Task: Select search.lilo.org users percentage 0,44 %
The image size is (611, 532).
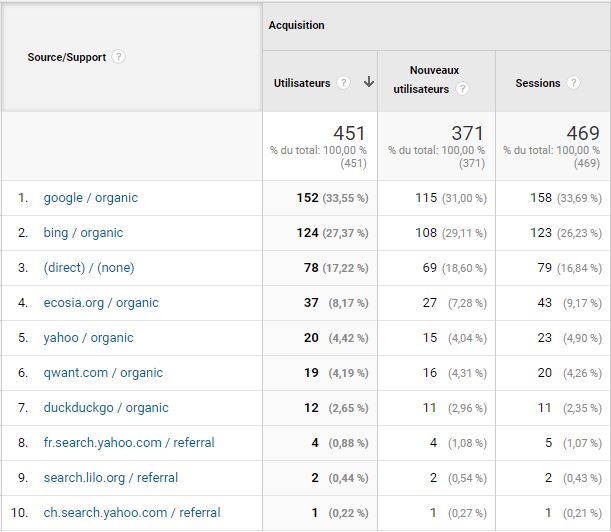Action: point(348,478)
